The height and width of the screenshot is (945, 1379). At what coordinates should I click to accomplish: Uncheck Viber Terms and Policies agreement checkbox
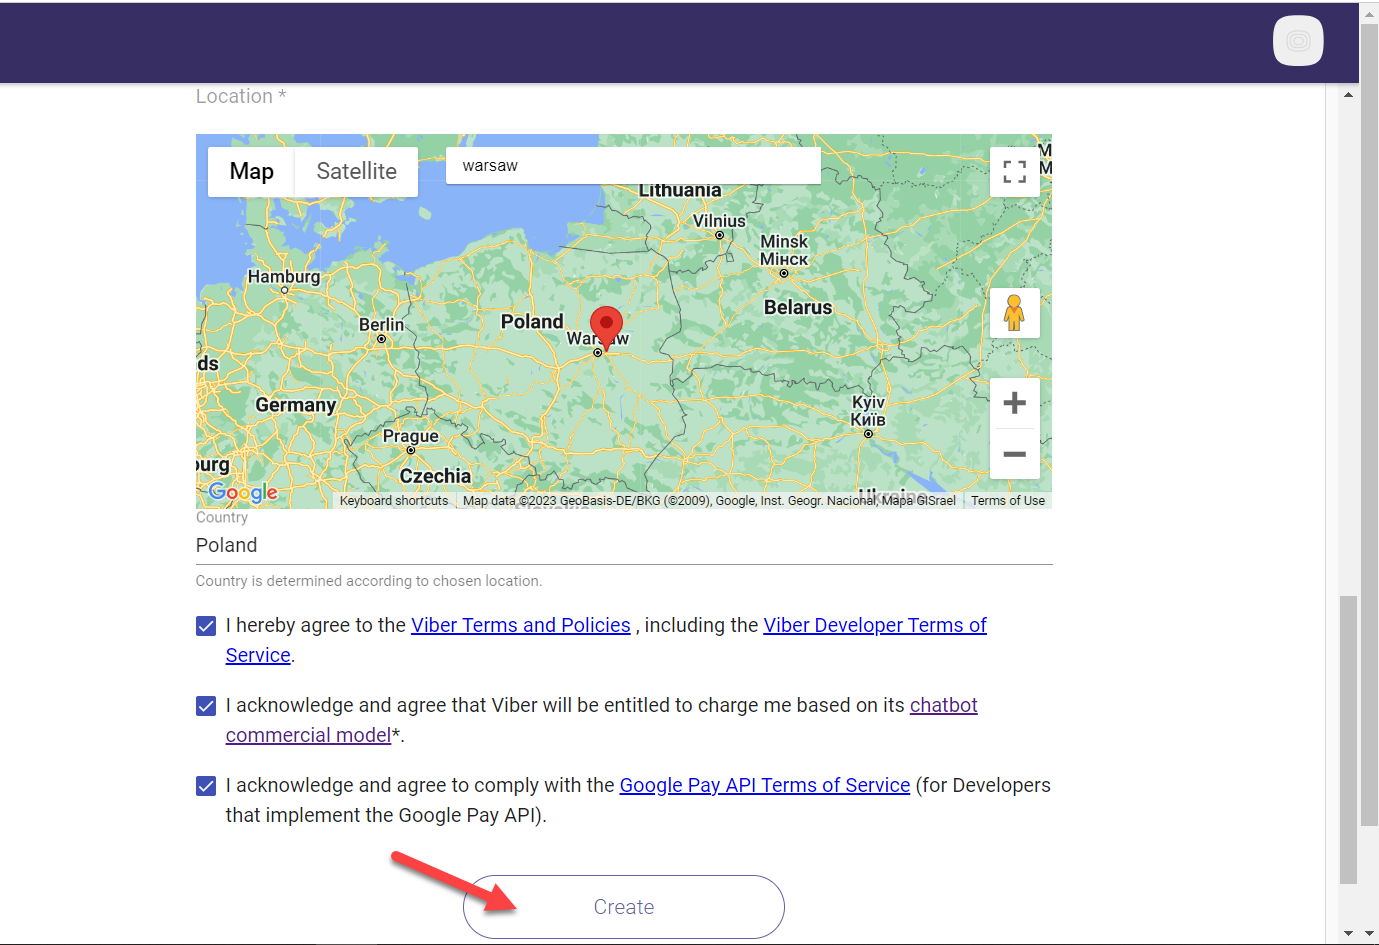pyautogui.click(x=206, y=626)
